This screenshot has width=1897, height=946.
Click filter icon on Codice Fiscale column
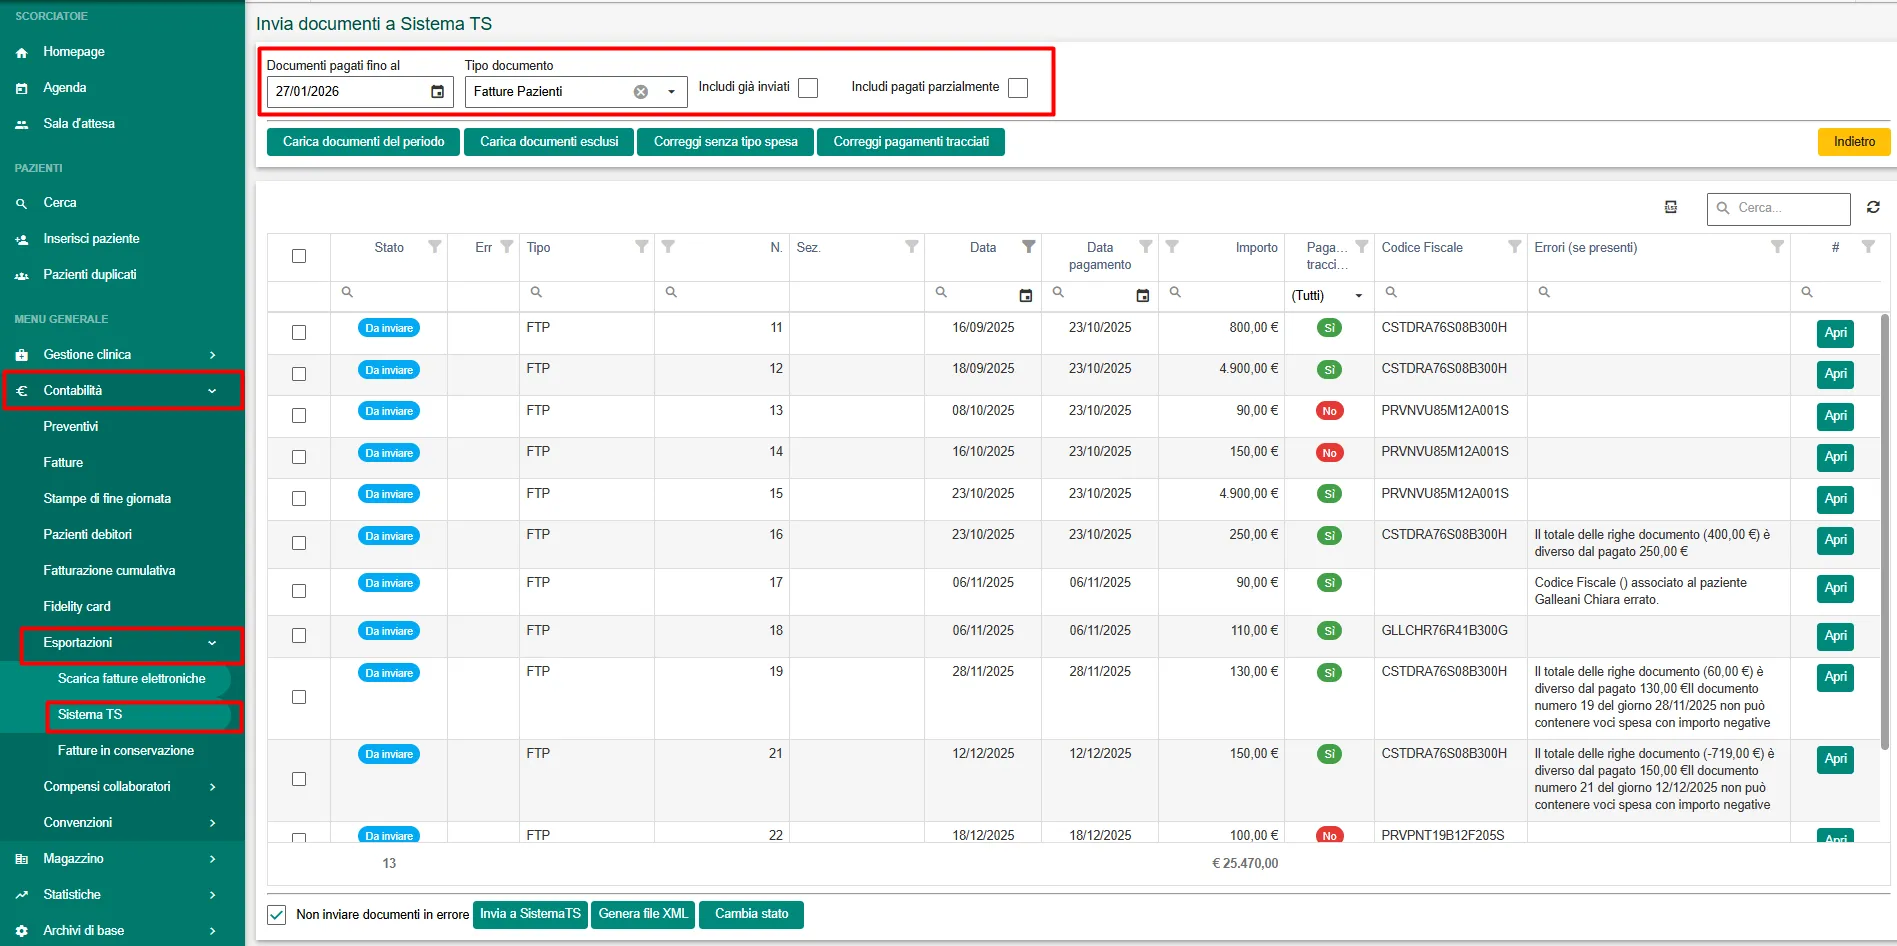tap(1514, 247)
